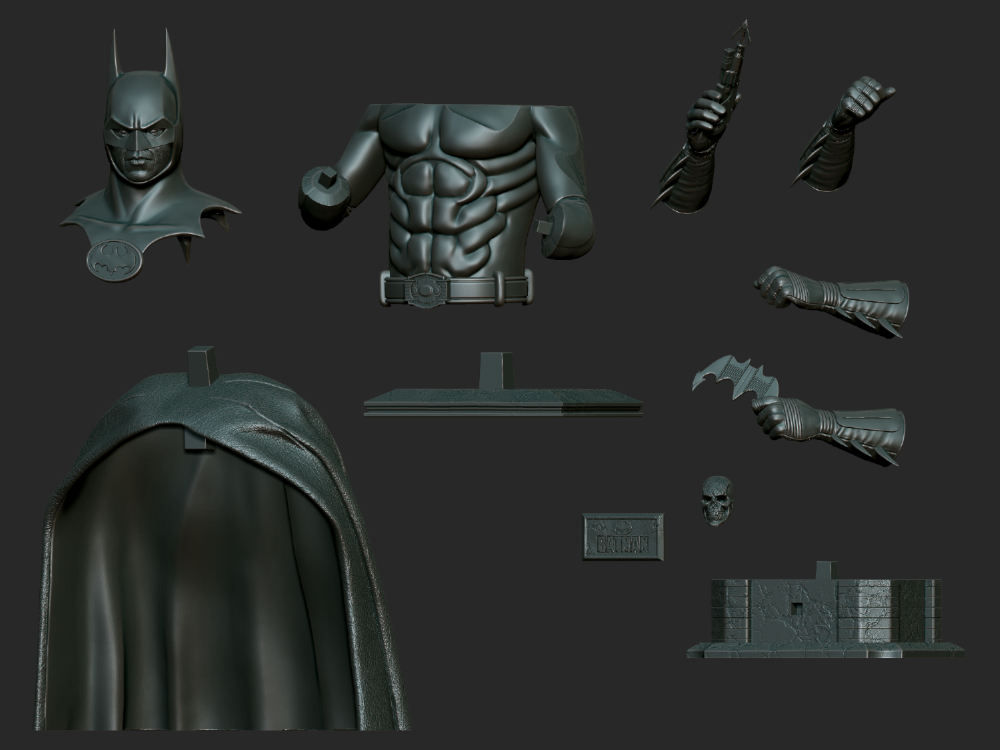Select the small skull part
This screenshot has width=1000, height=750.
717,501
